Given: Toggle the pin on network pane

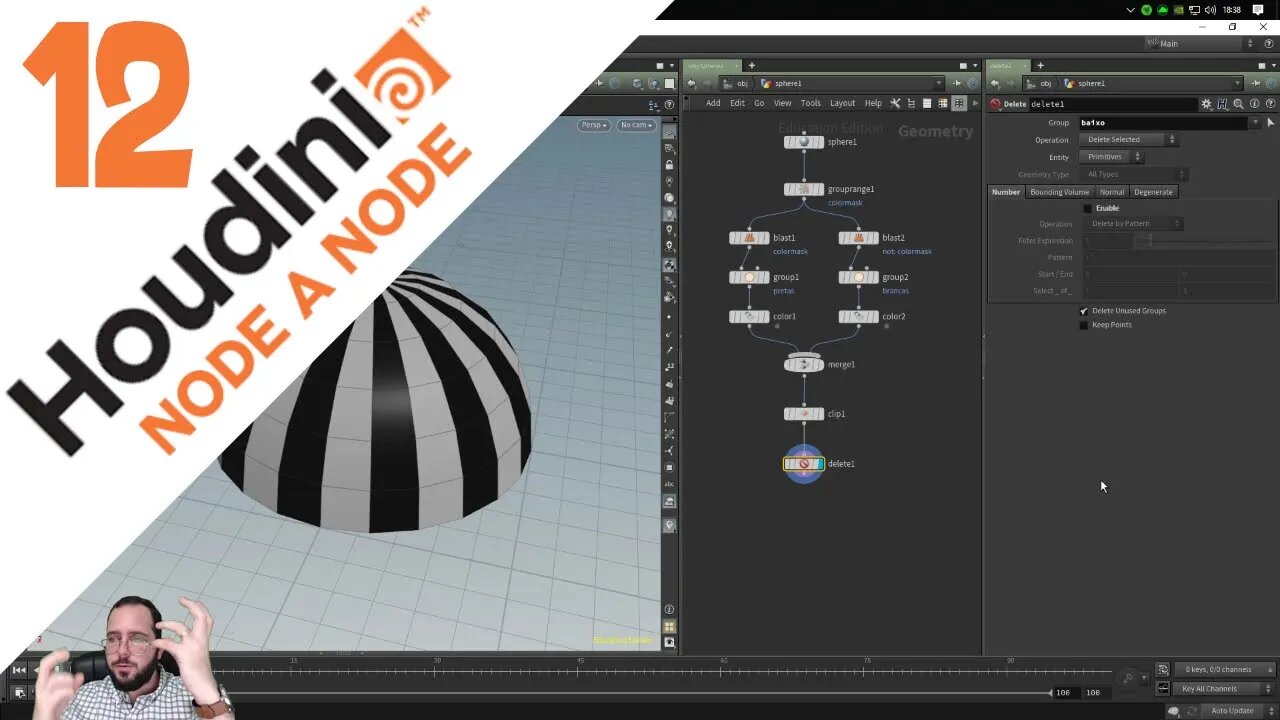Looking at the screenshot, I should tap(957, 83).
